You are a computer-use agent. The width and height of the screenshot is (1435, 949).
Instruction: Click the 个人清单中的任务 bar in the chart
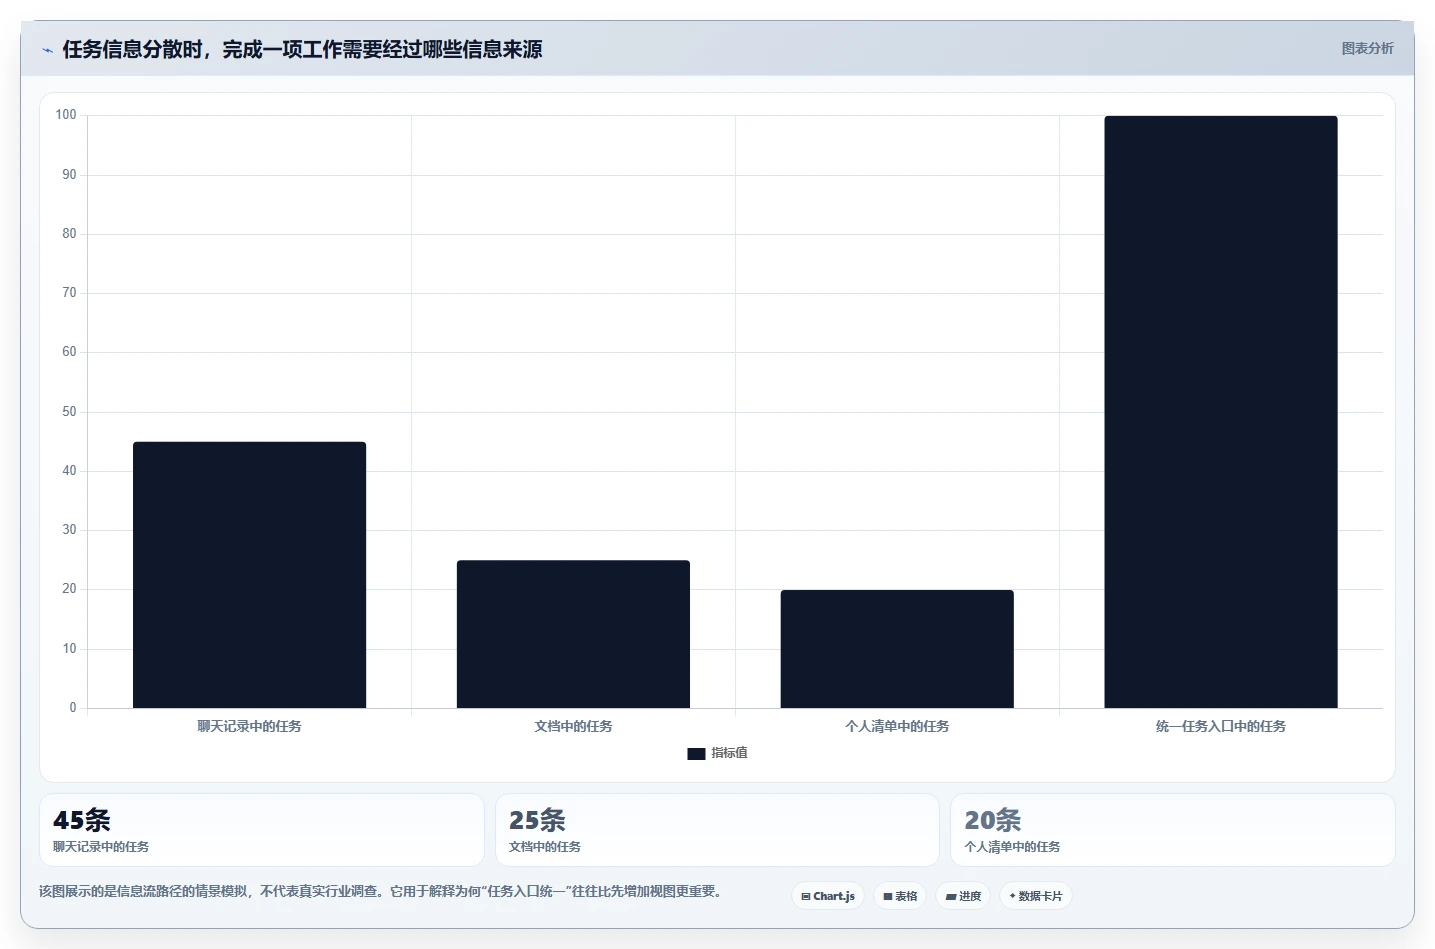[897, 649]
